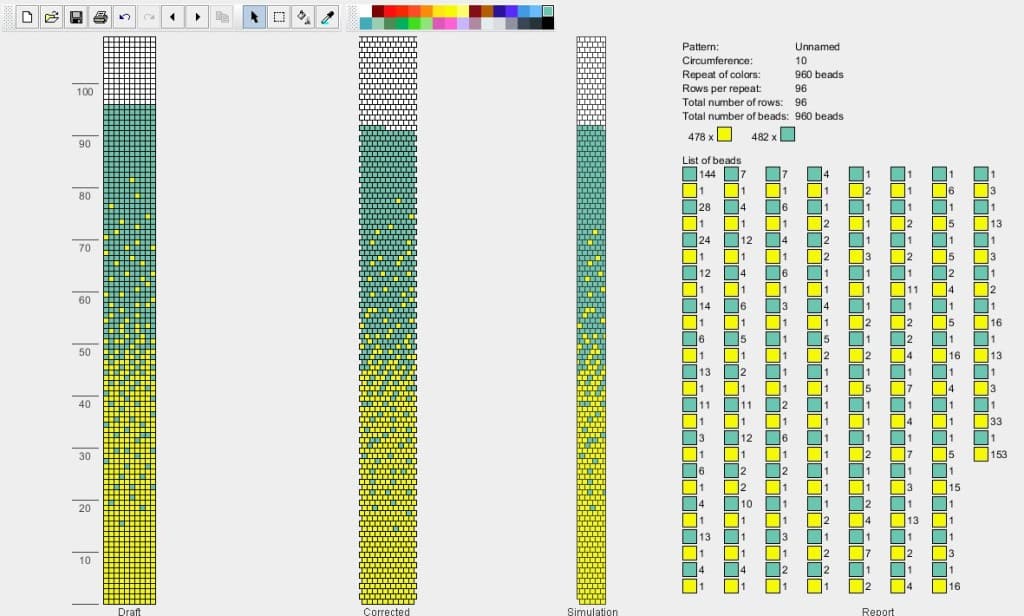Click the disabled copy pattern icon
The image size is (1024, 616).
tap(222, 17)
